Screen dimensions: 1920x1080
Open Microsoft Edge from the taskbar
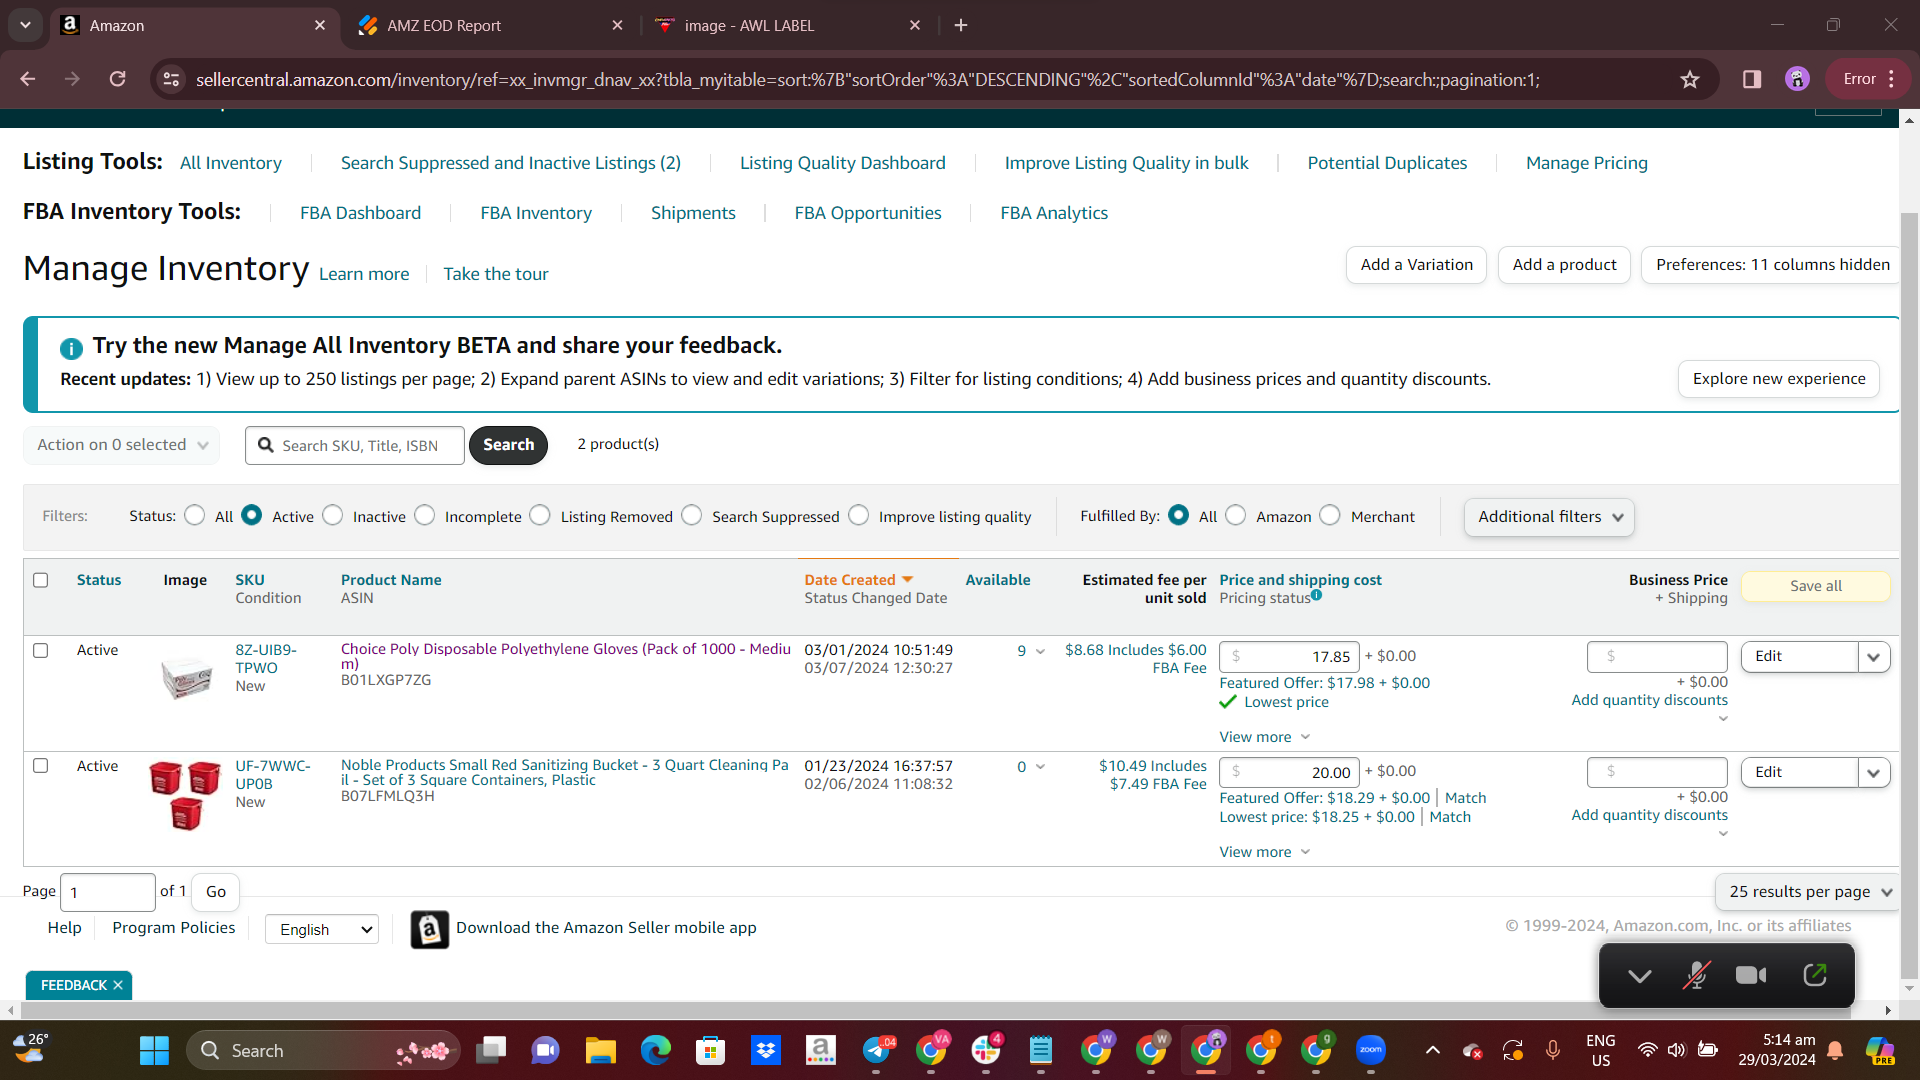[656, 1051]
